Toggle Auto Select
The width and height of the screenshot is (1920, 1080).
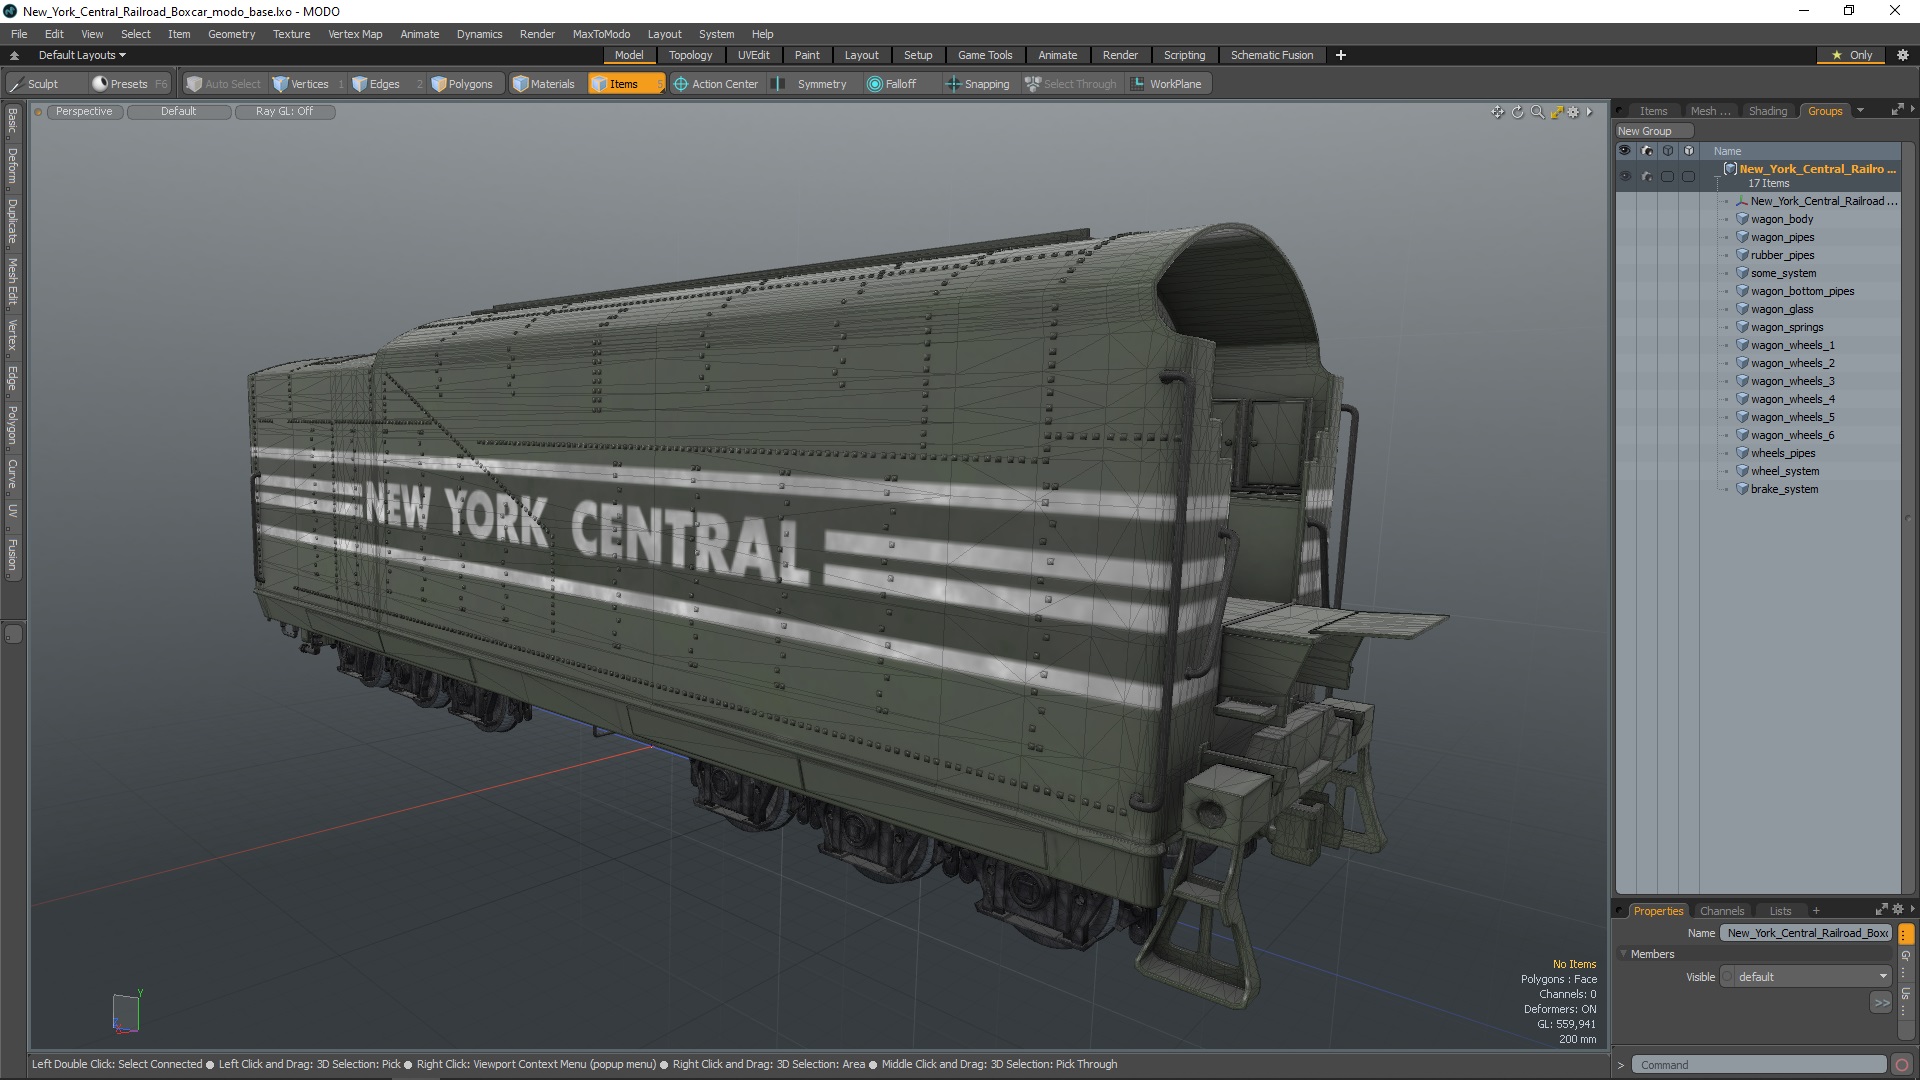click(x=224, y=84)
